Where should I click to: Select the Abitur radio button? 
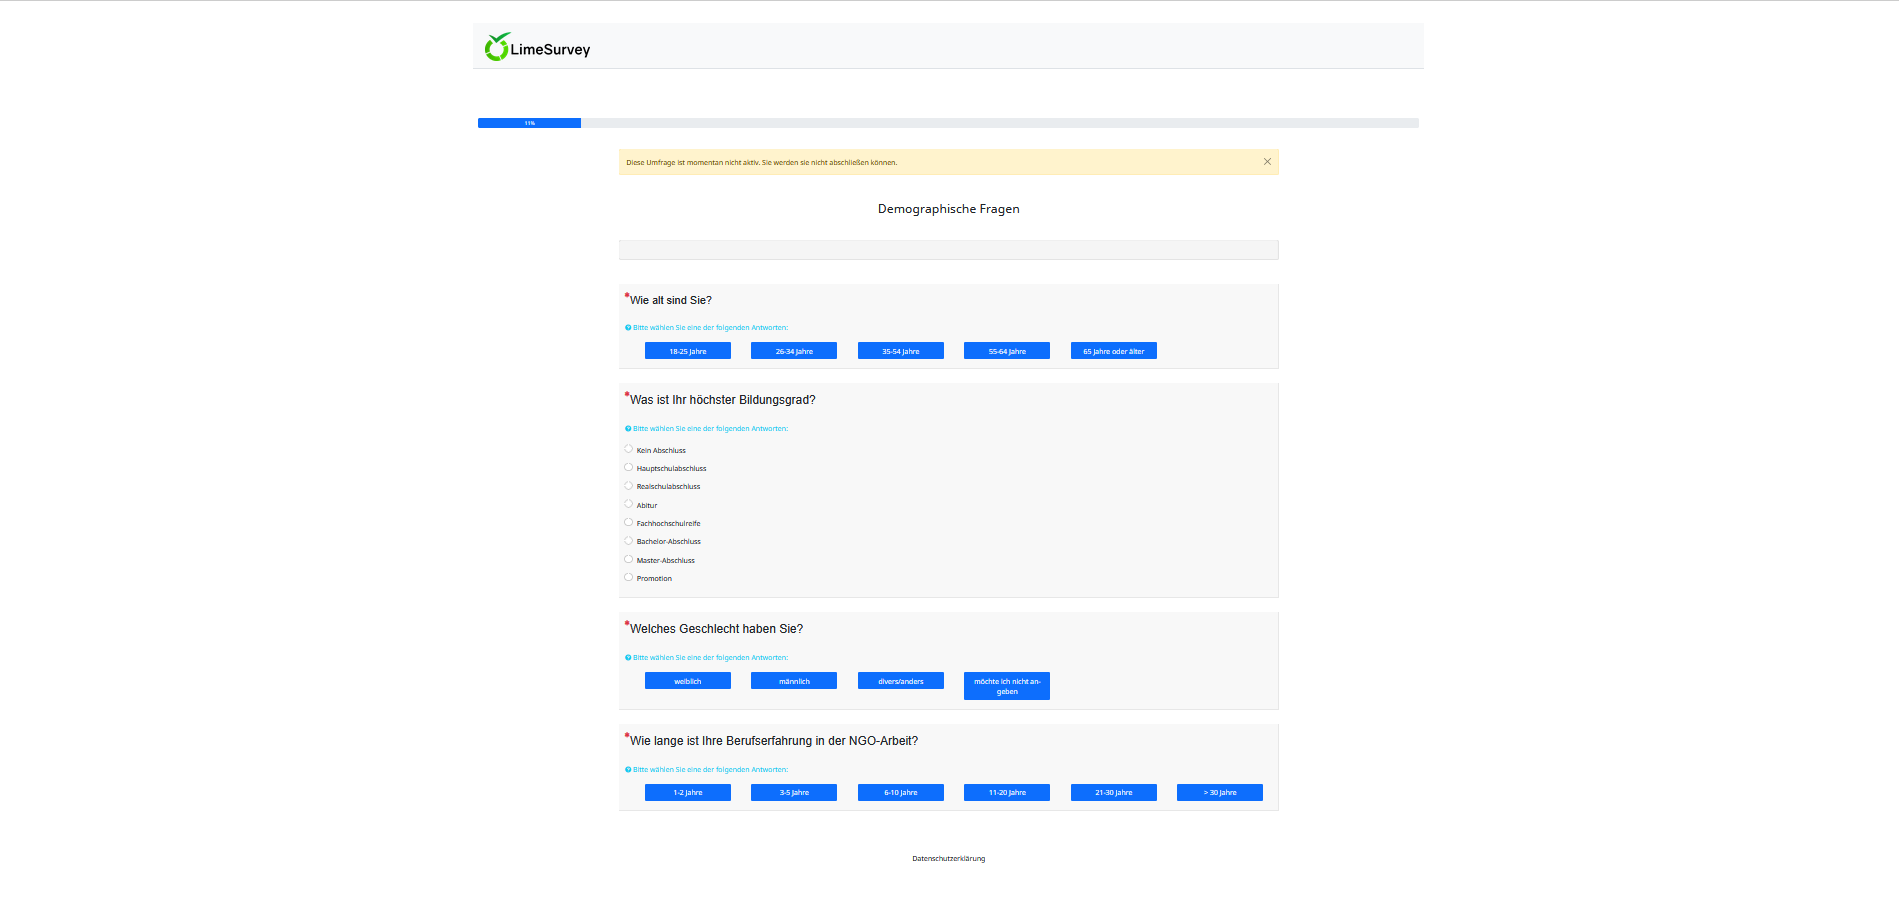629,504
